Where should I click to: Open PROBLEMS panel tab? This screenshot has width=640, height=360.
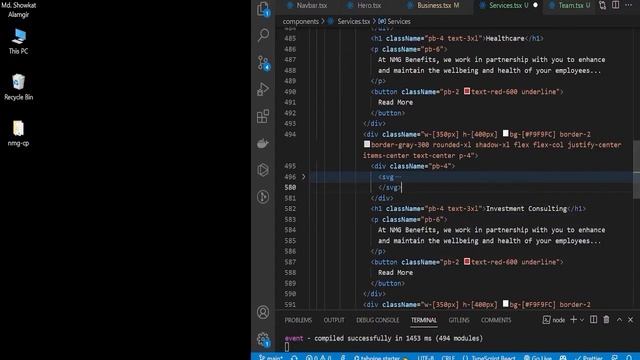[298, 320]
